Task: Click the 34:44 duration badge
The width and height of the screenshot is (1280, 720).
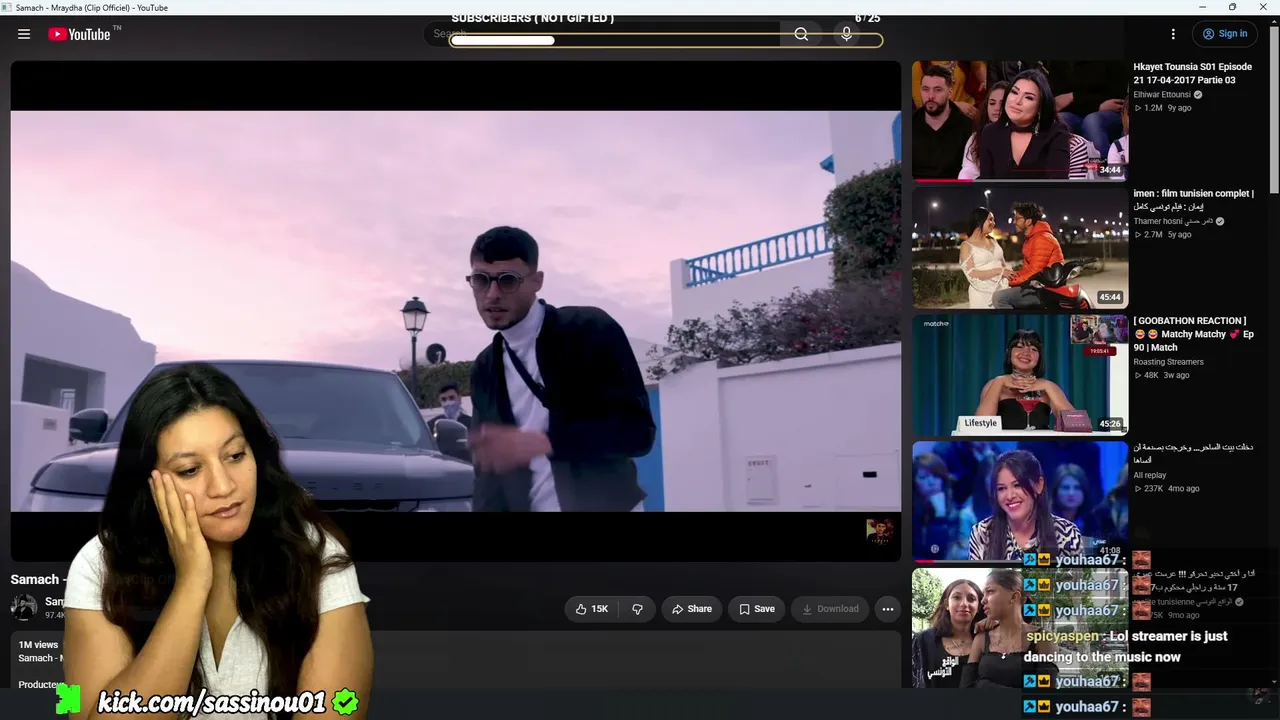Action: coord(1110,170)
